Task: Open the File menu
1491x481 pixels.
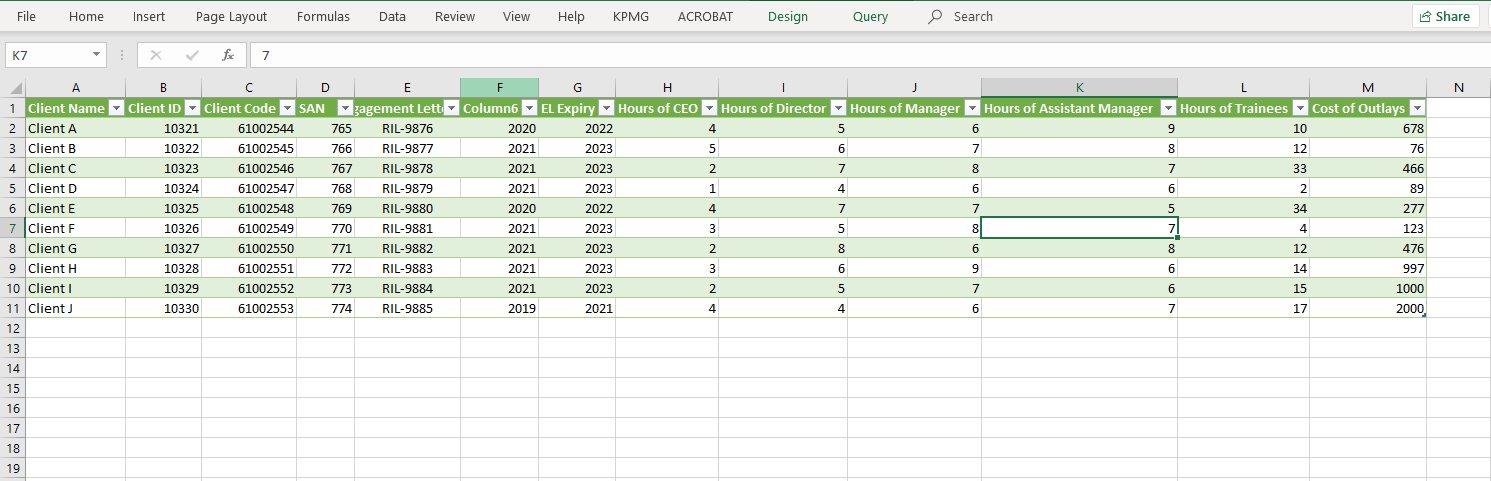Action: coord(26,16)
